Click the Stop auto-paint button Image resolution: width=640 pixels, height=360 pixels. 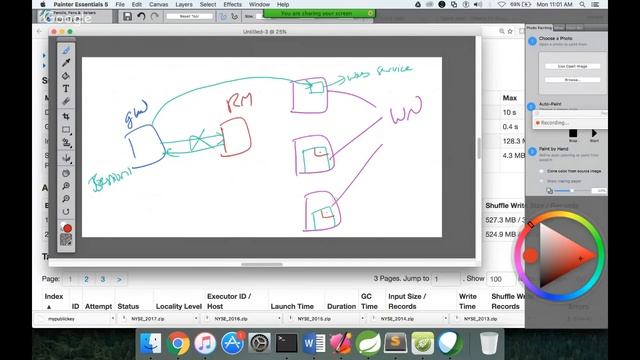573,134
